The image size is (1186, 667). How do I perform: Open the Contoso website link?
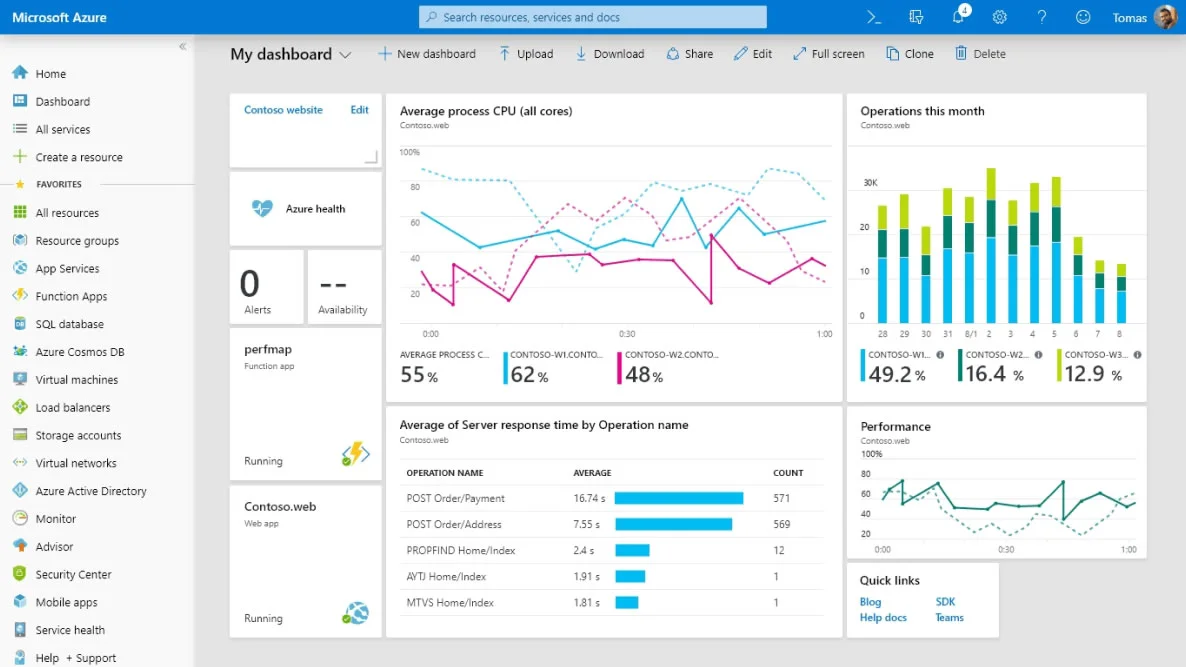283,110
